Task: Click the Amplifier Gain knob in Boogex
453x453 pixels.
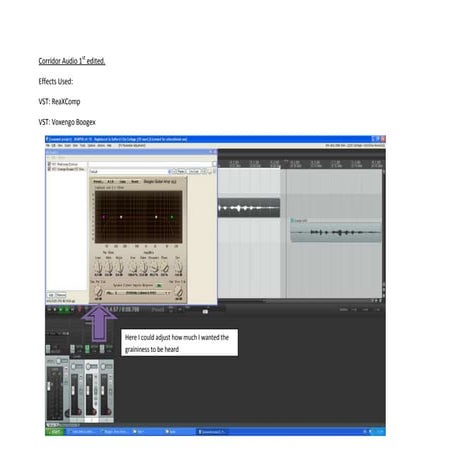Action: pos(144,267)
